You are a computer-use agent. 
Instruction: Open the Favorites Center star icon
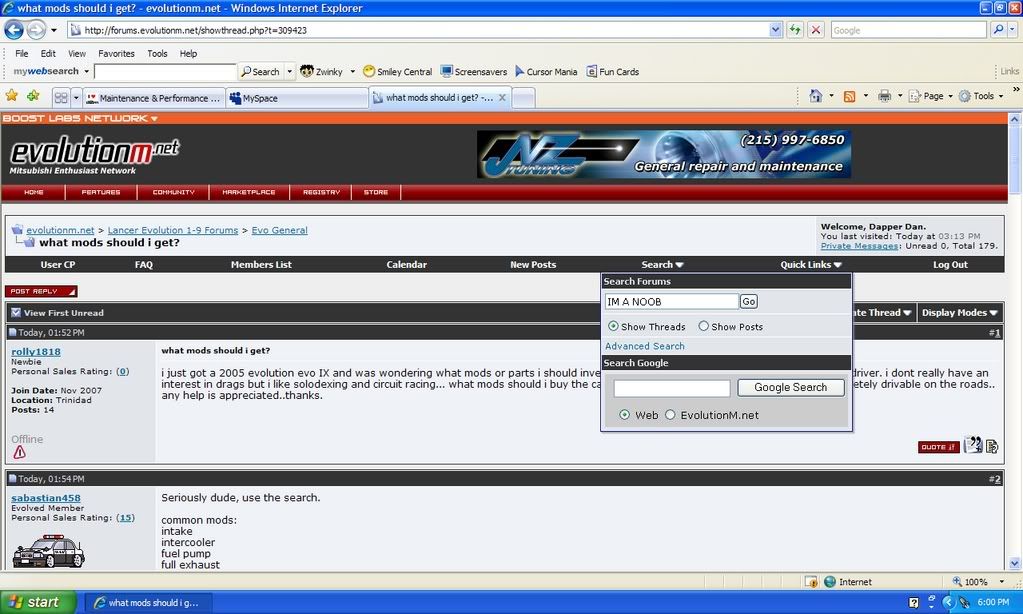pos(12,96)
